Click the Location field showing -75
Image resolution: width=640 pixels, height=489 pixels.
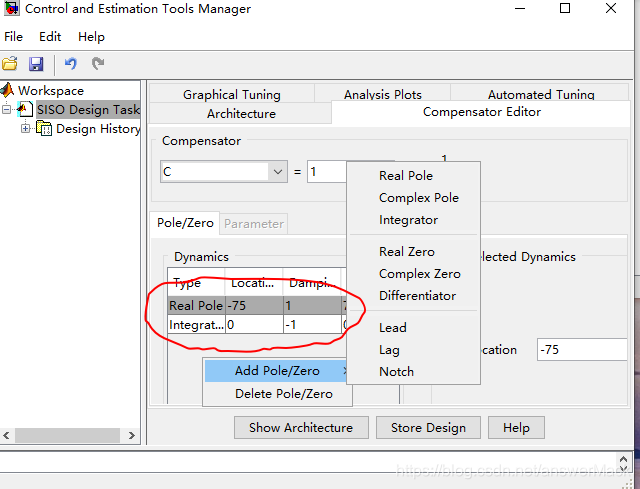[x=582, y=349]
